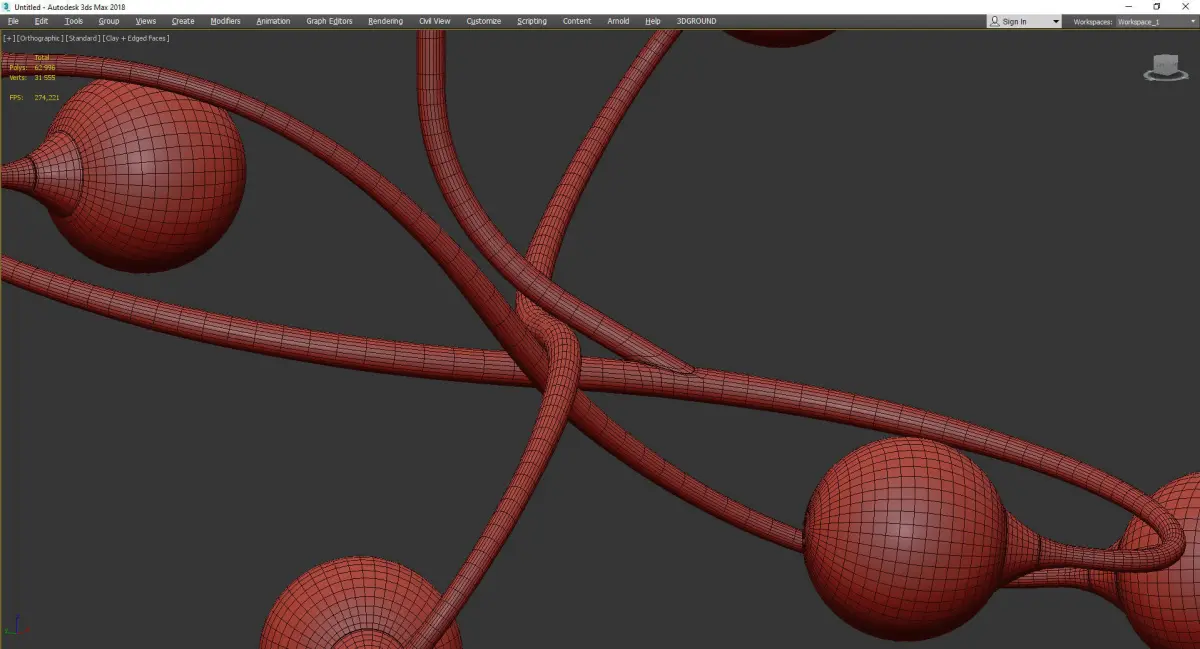The width and height of the screenshot is (1200, 649).
Task: Close the 3ds Max window
Action: point(1185,7)
